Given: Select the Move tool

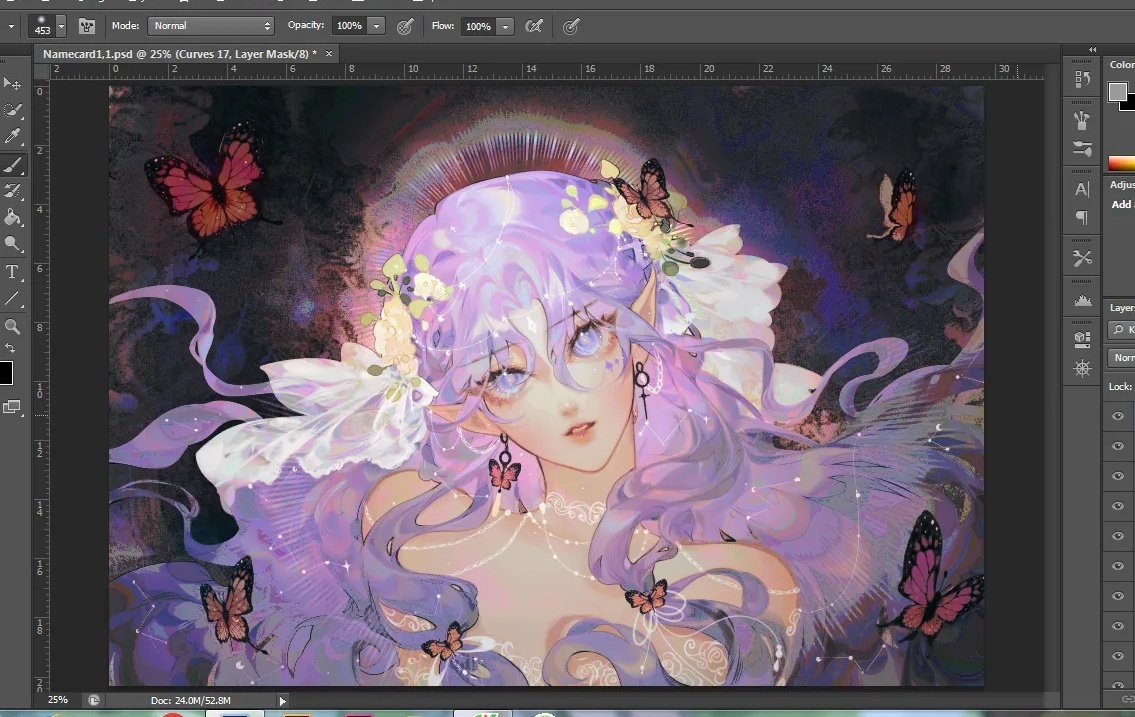Looking at the screenshot, I should (12, 84).
